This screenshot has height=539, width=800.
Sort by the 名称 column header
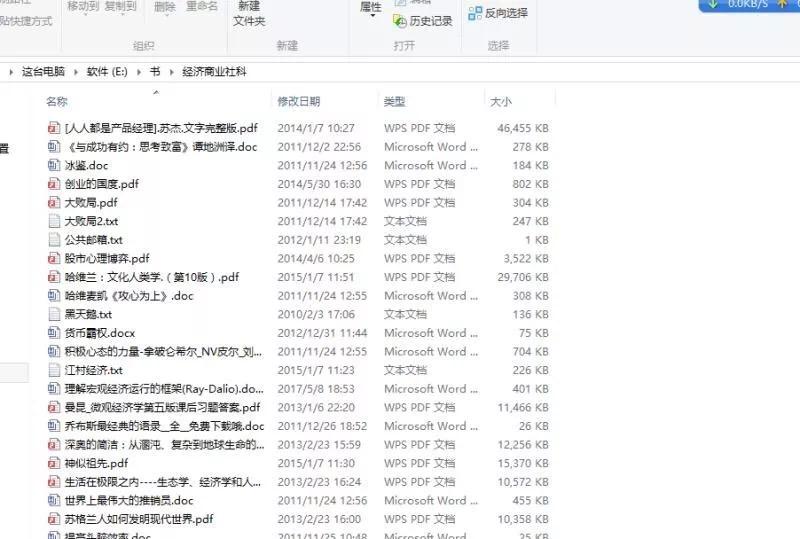57,102
